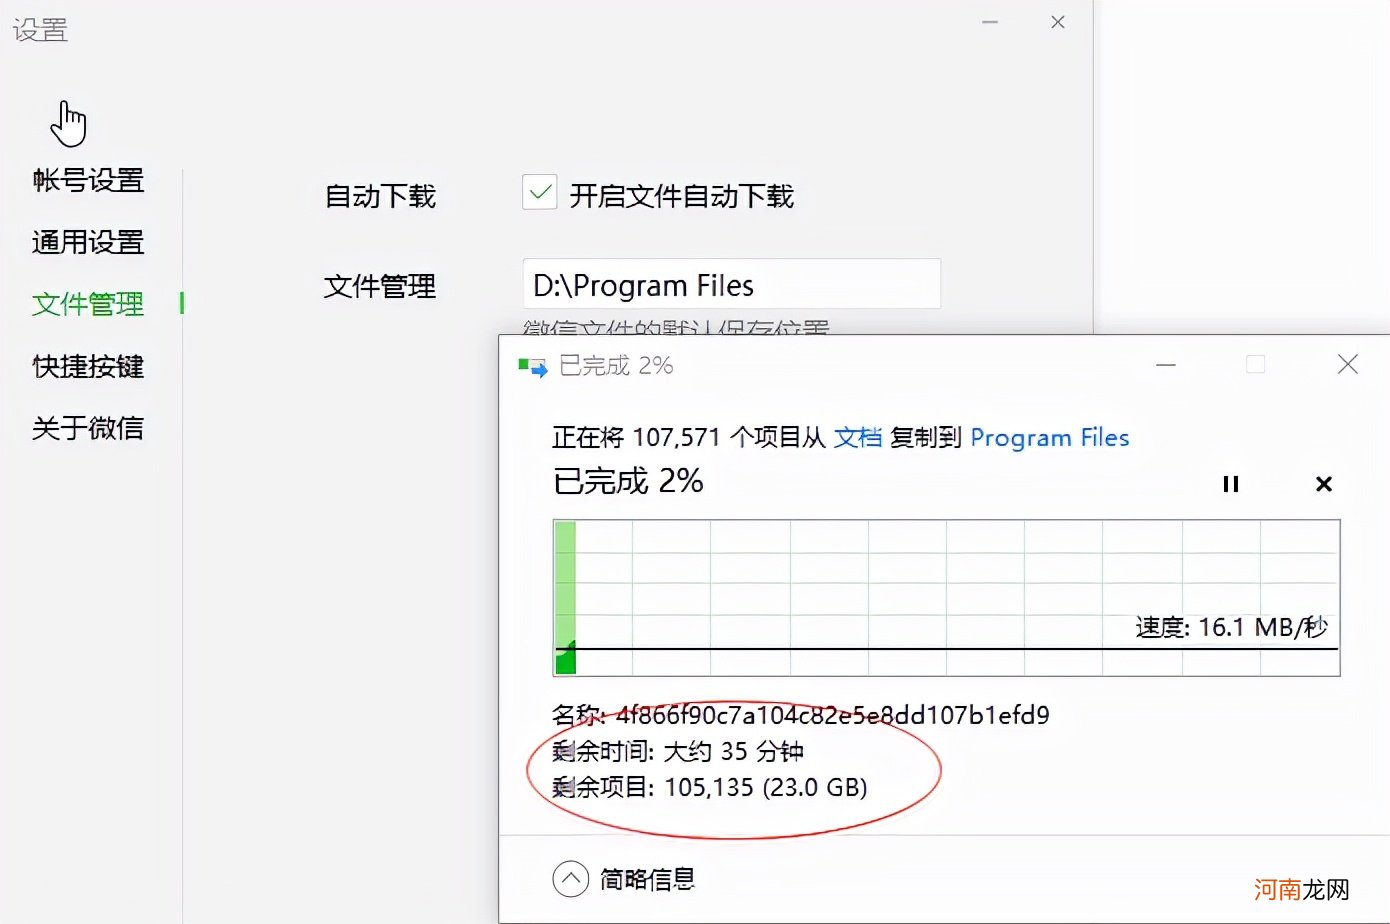The height and width of the screenshot is (924, 1390).
Task: Close the file copy dialog window
Action: click(x=1348, y=365)
